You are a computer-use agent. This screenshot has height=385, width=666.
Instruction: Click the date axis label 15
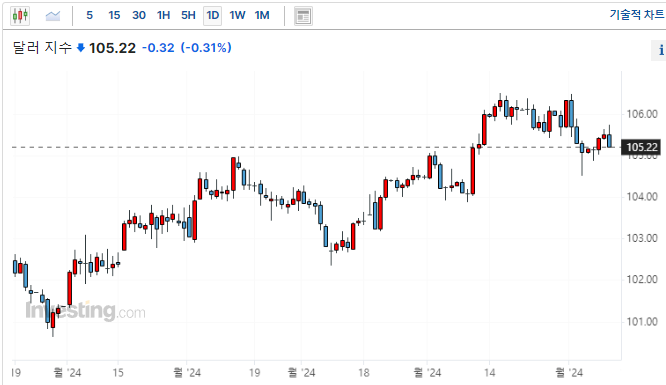(118, 373)
